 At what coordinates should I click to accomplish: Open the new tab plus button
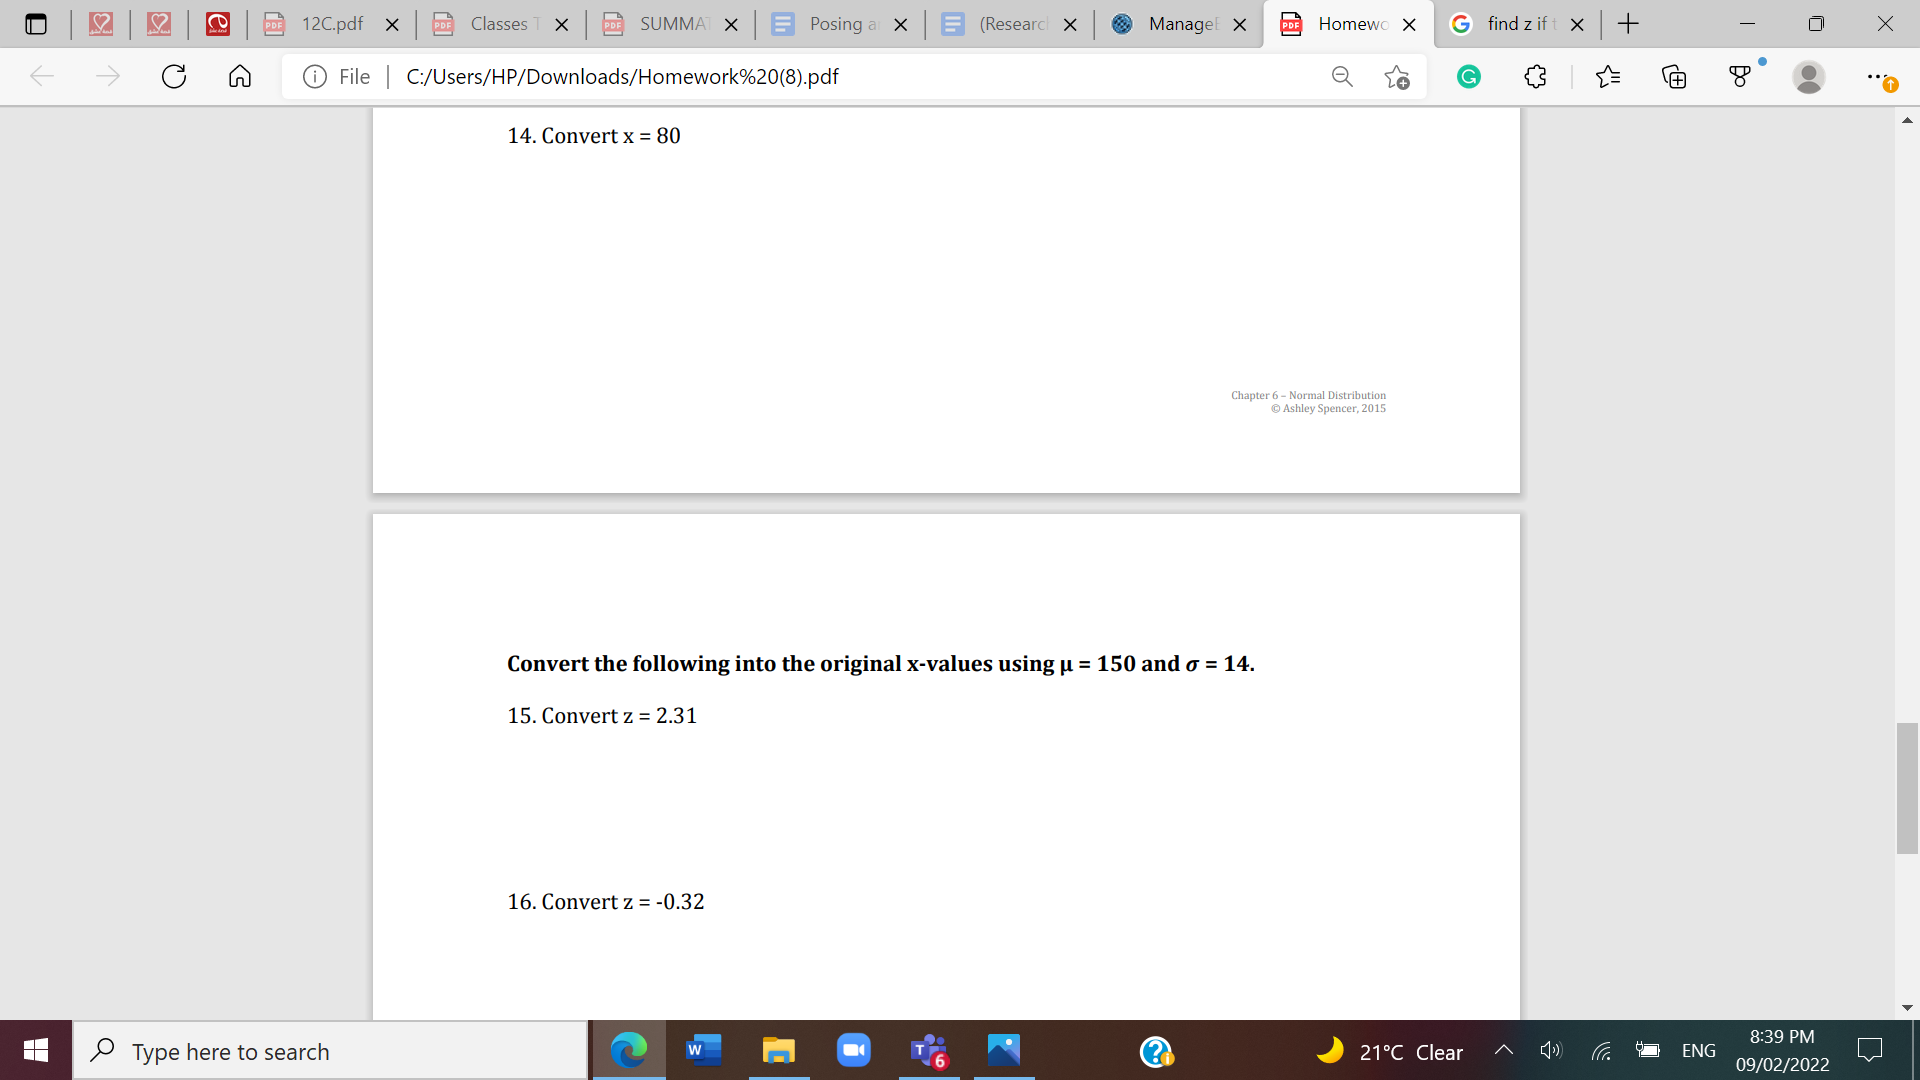[x=1628, y=23]
